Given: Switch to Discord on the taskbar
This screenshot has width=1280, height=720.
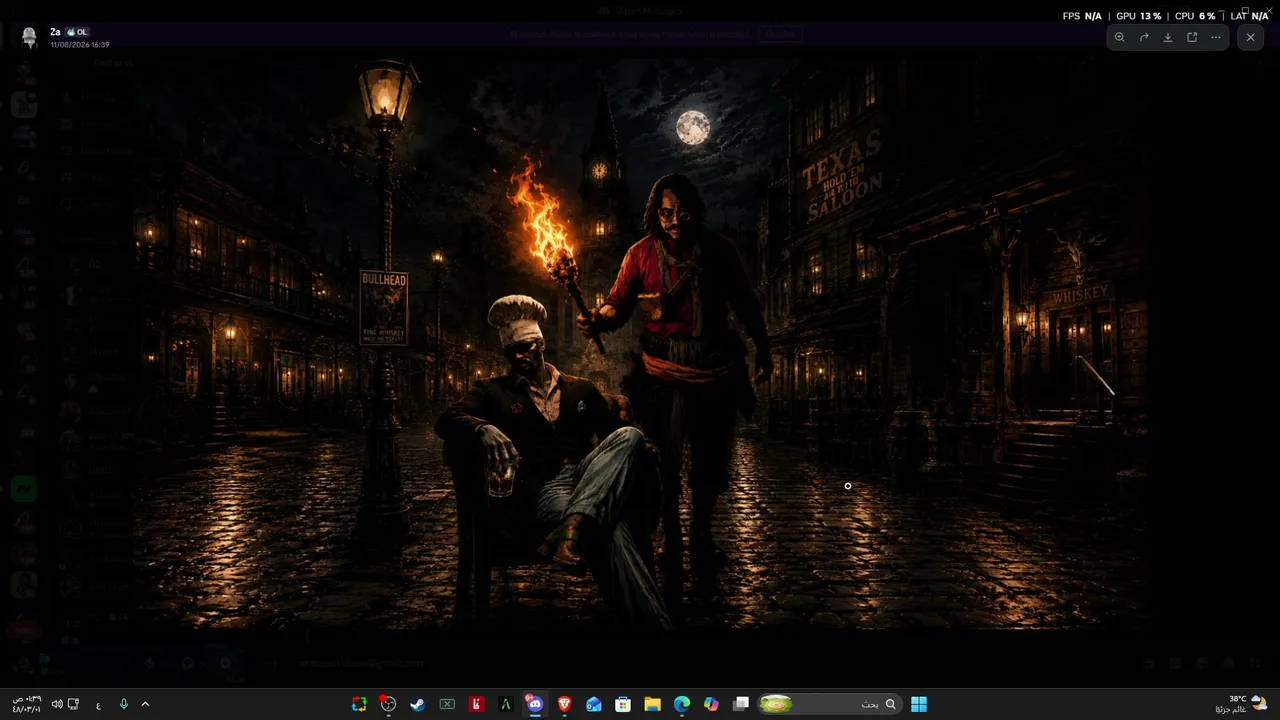Looking at the screenshot, I should coord(535,704).
